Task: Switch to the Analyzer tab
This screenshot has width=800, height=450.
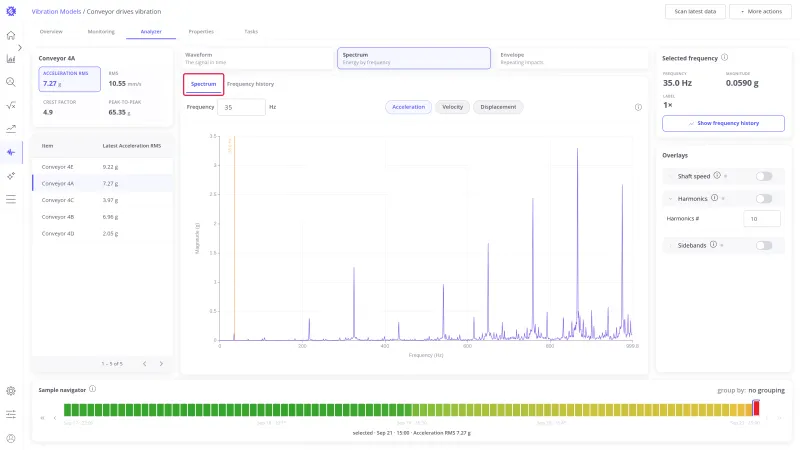Action: pos(151,32)
